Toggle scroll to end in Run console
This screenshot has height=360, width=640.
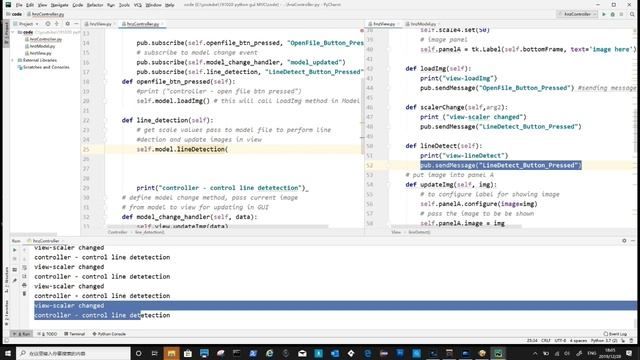pos(24,276)
